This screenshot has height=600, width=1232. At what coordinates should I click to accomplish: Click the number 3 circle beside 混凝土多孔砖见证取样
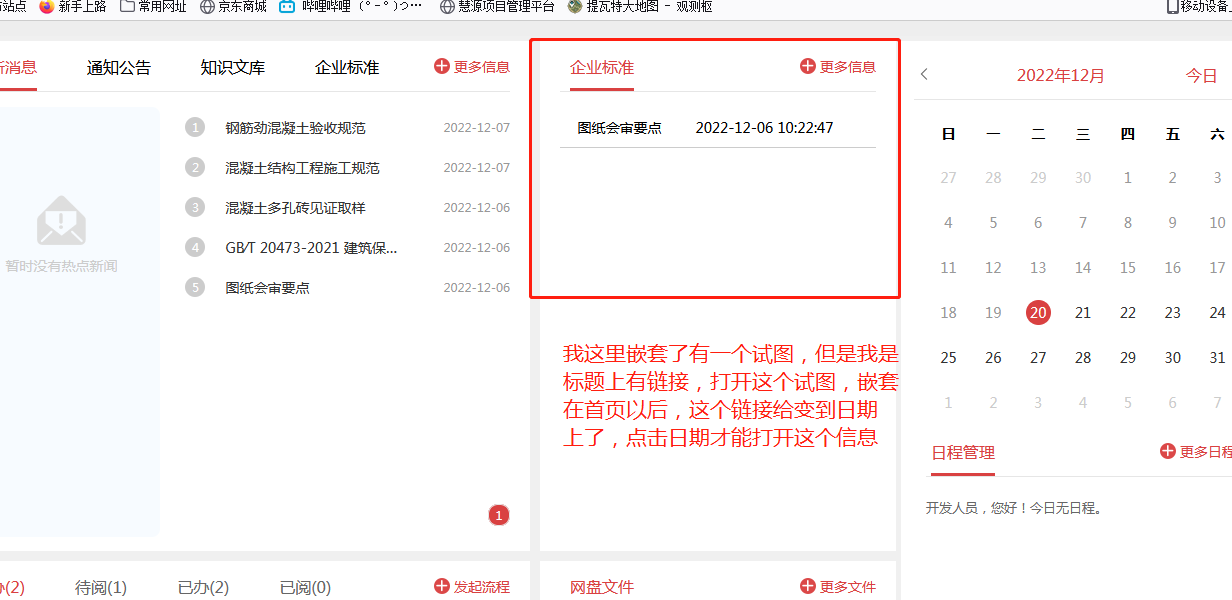pos(194,207)
